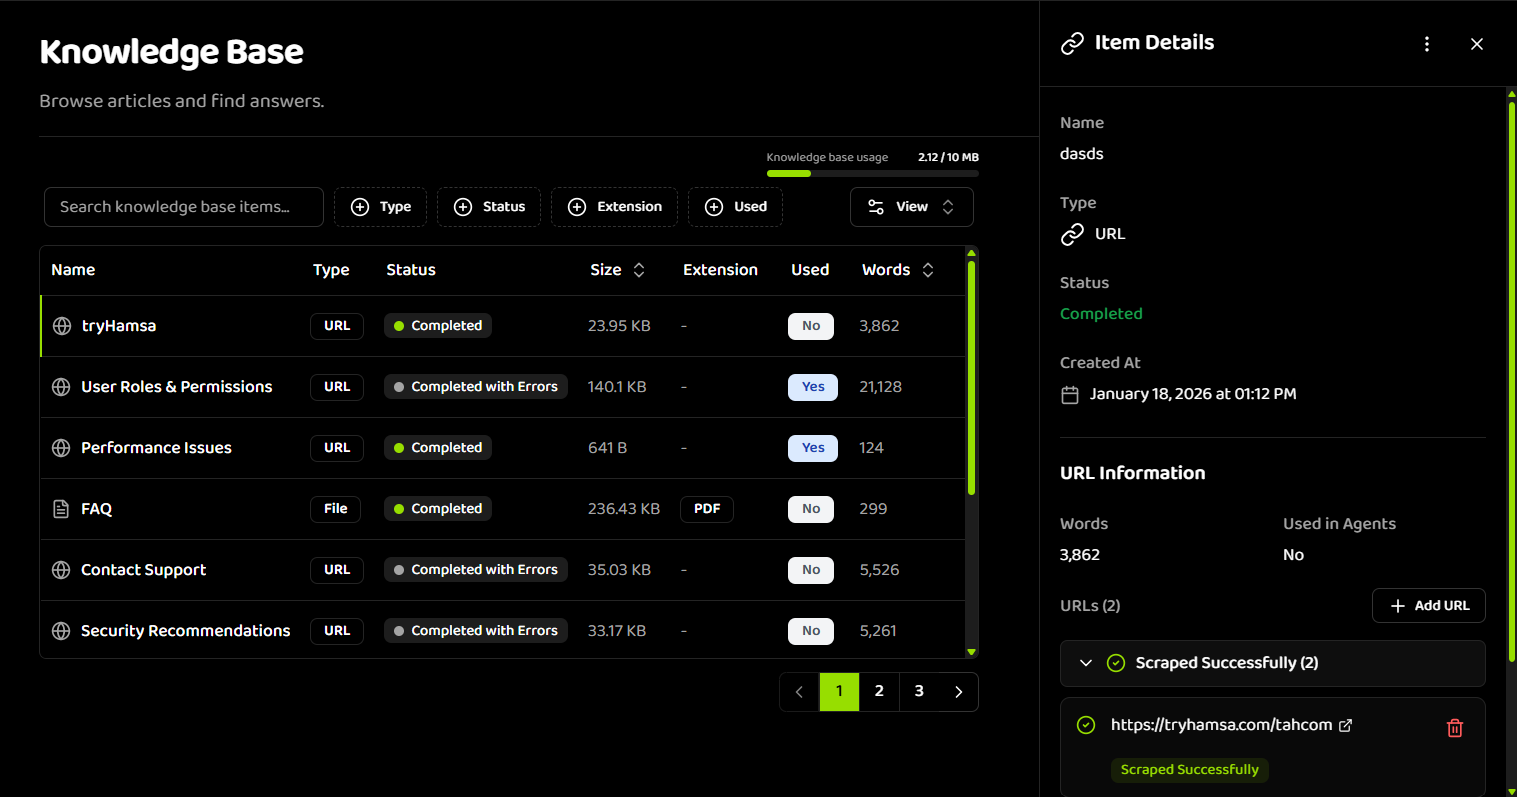Click the Yes badge for User Roles & Permissions
Screen dimensions: 1517x797
(x=813, y=387)
